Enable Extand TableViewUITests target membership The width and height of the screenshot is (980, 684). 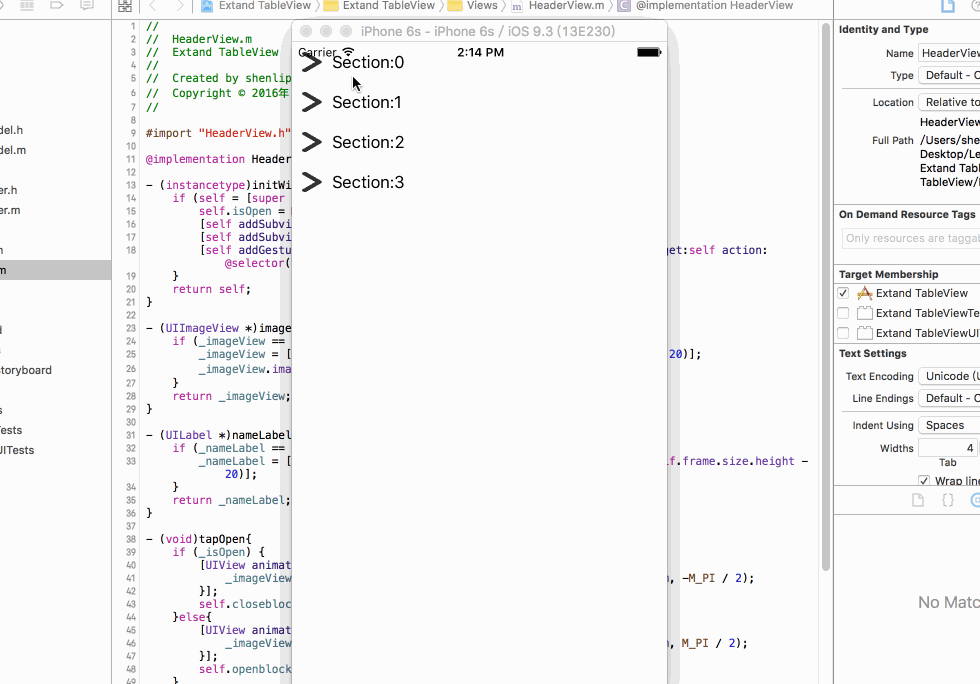click(841, 332)
